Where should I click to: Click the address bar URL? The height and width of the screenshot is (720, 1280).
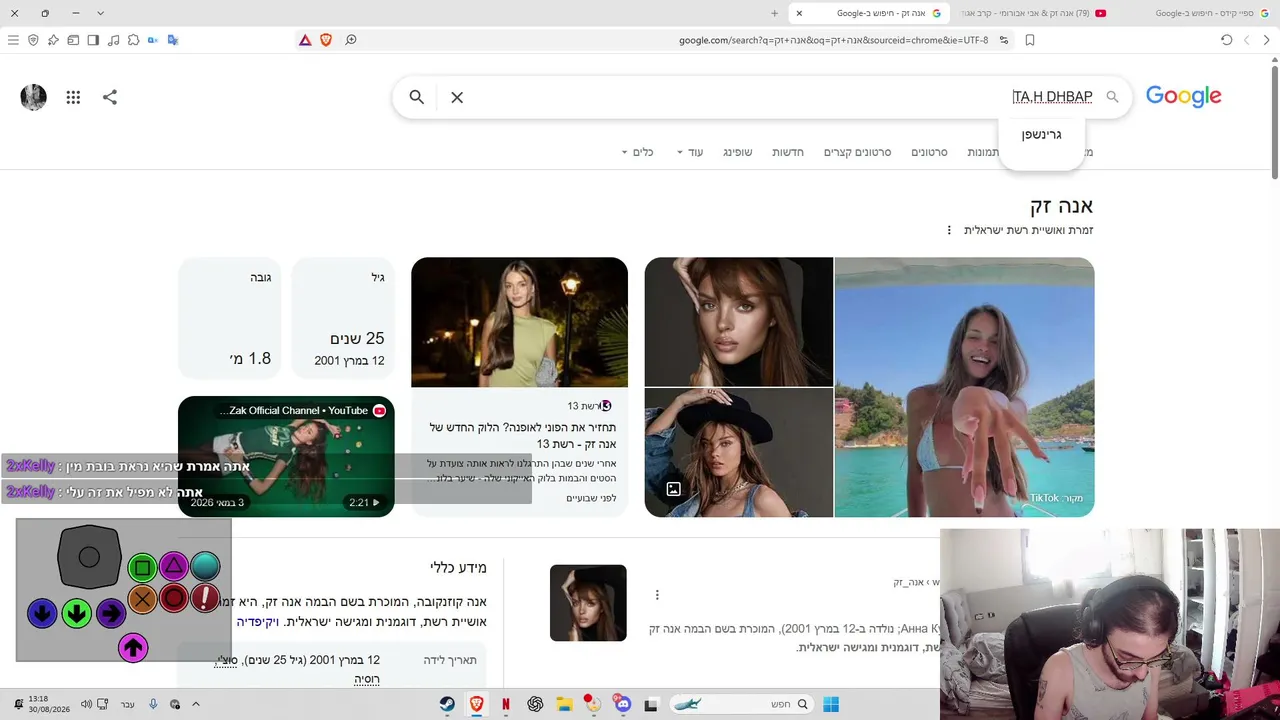click(x=833, y=40)
